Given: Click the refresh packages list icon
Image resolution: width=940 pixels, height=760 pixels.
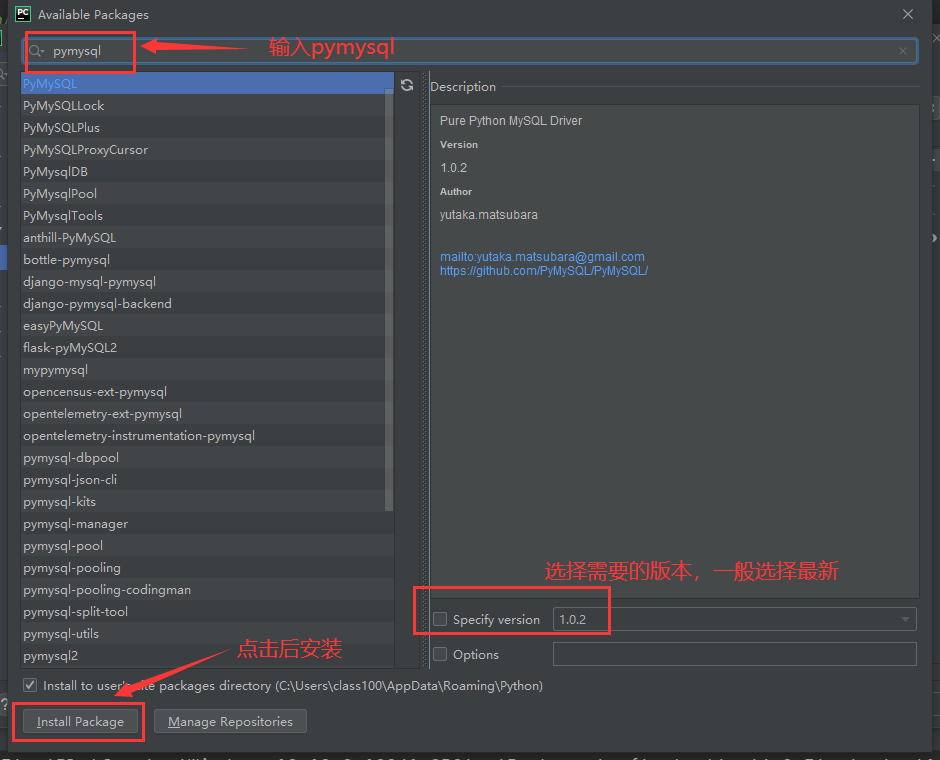Looking at the screenshot, I should tap(407, 85).
